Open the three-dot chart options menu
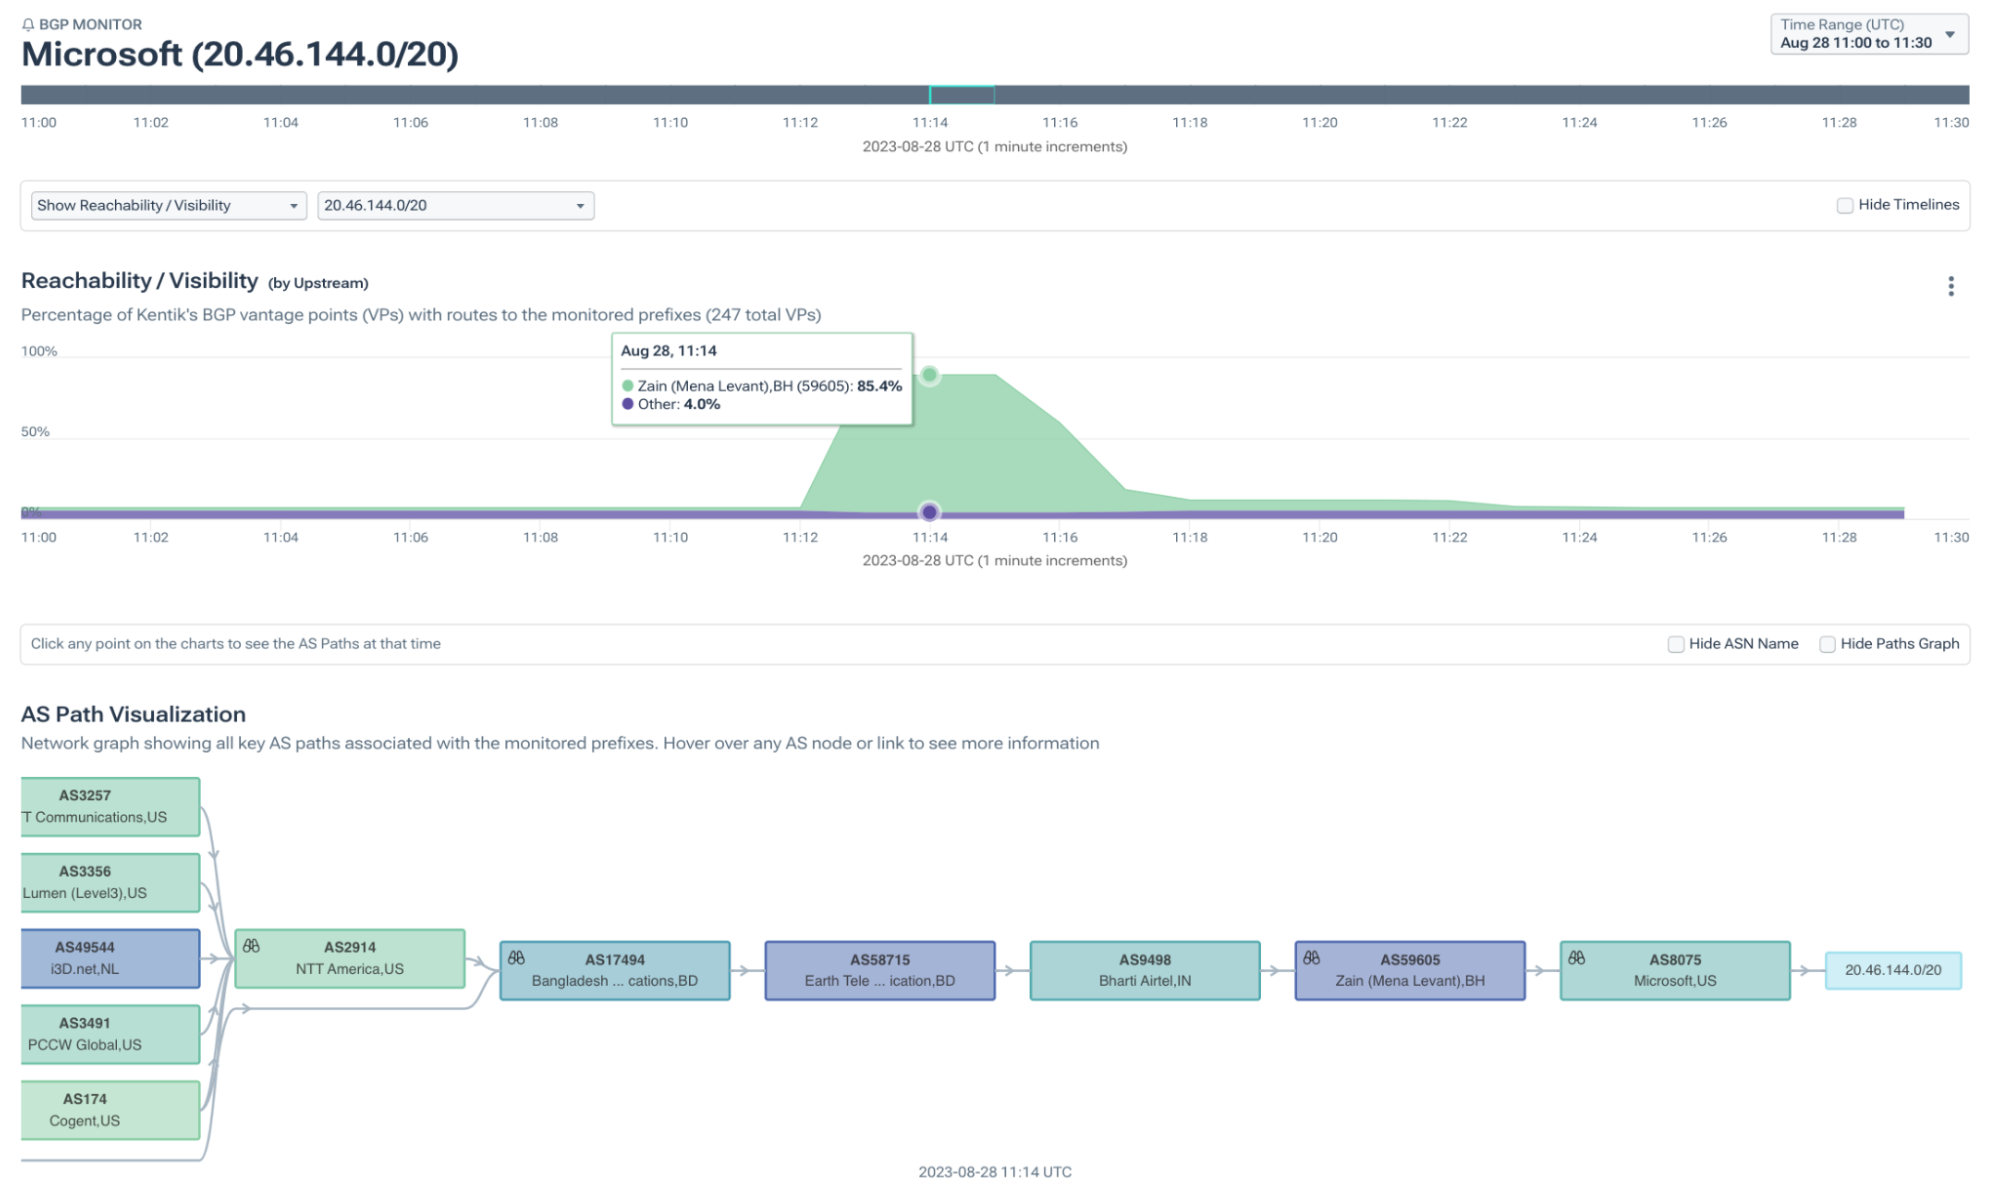This screenshot has width=1993, height=1191. point(1950,287)
